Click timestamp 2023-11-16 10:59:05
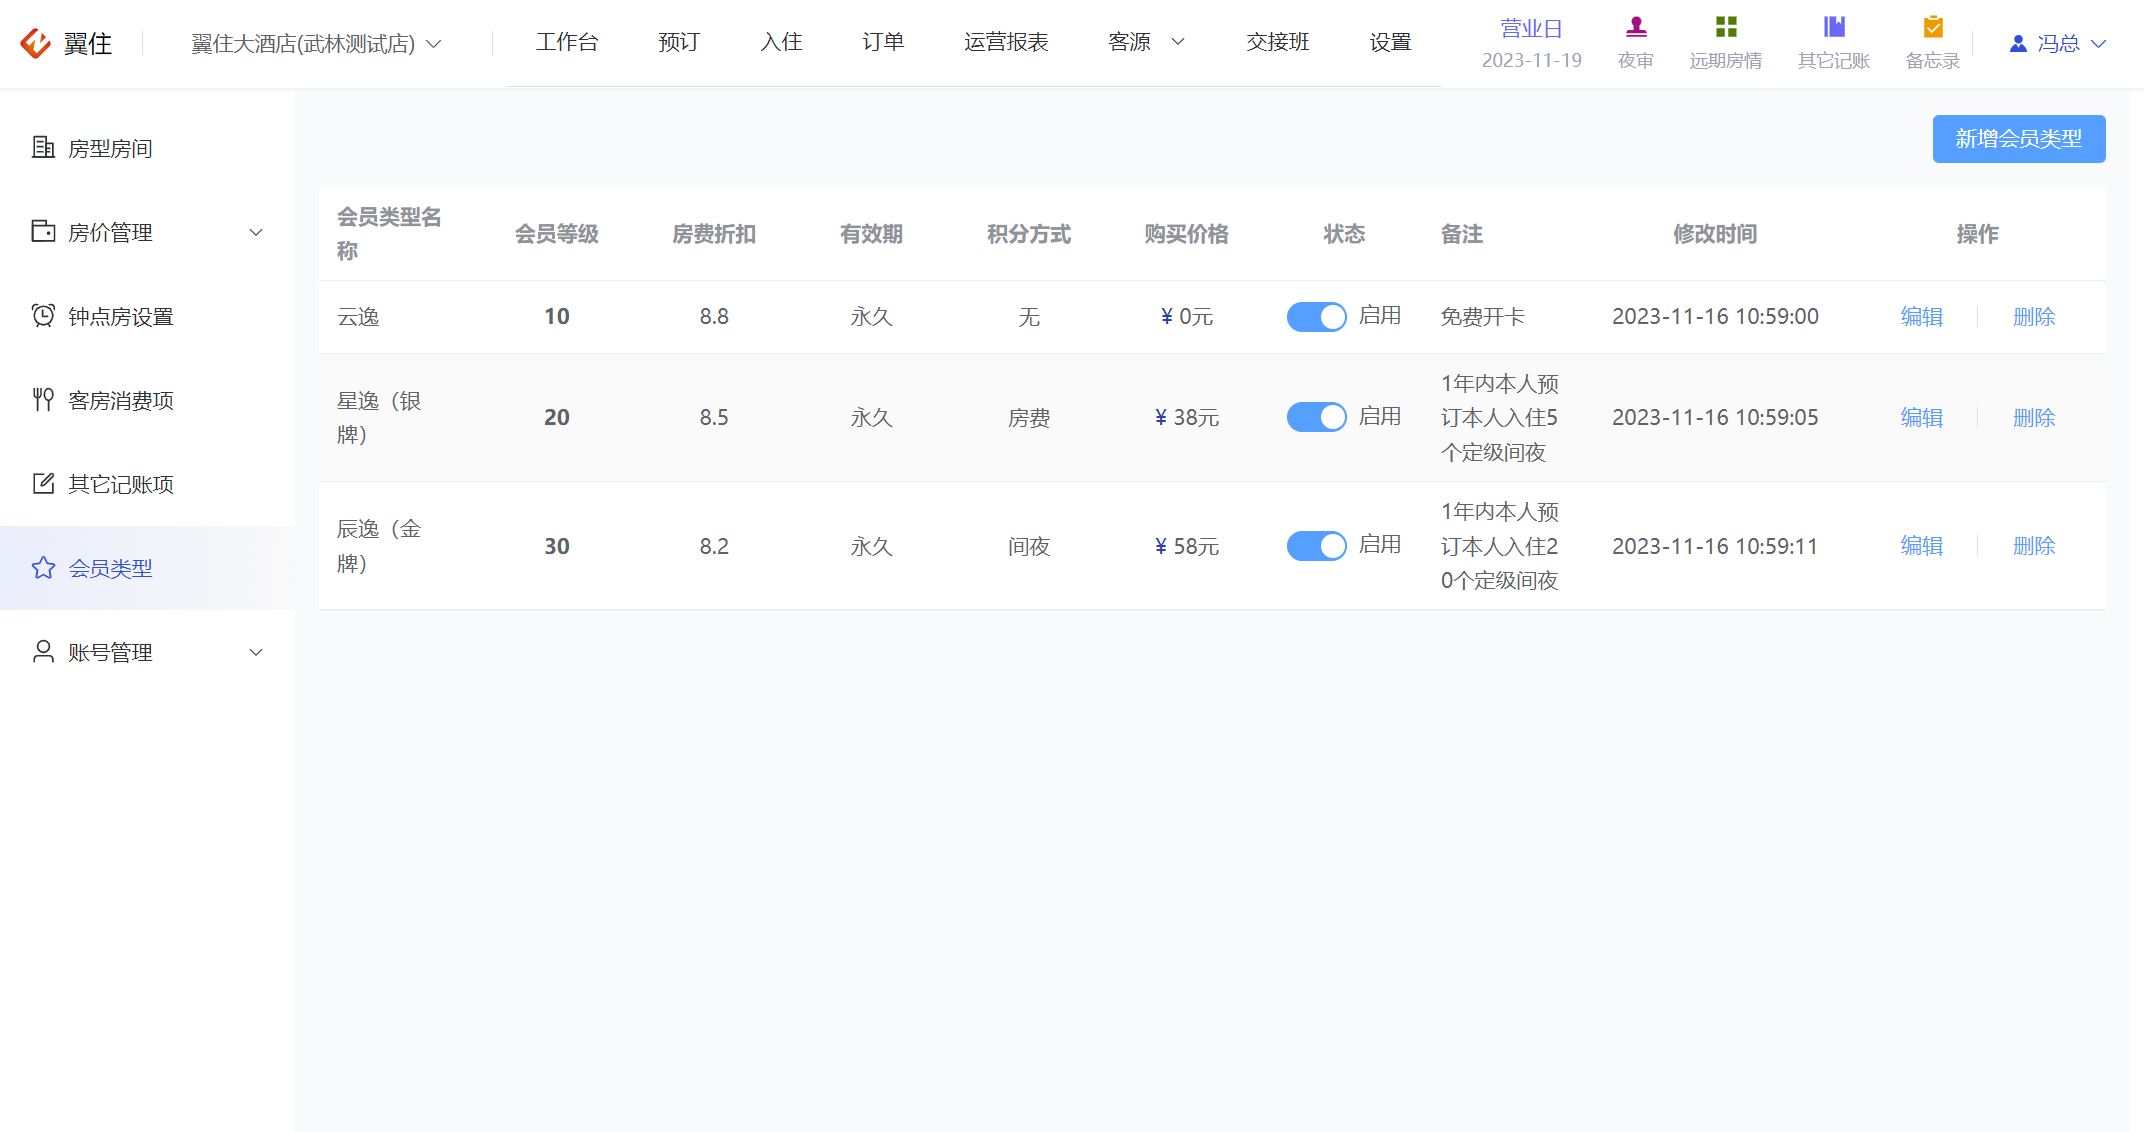 [x=1715, y=417]
